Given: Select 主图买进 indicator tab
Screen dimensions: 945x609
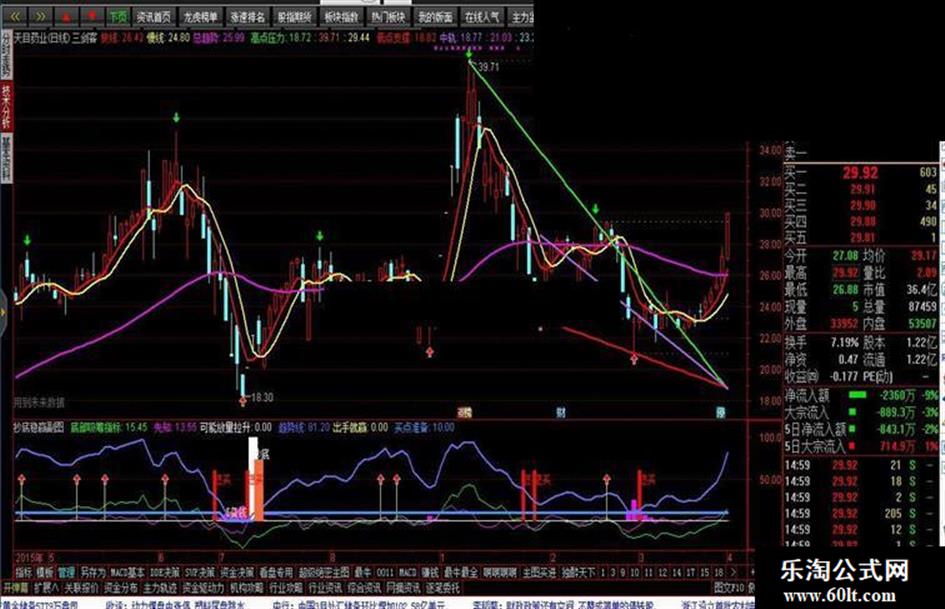Looking at the screenshot, I should (x=539, y=572).
